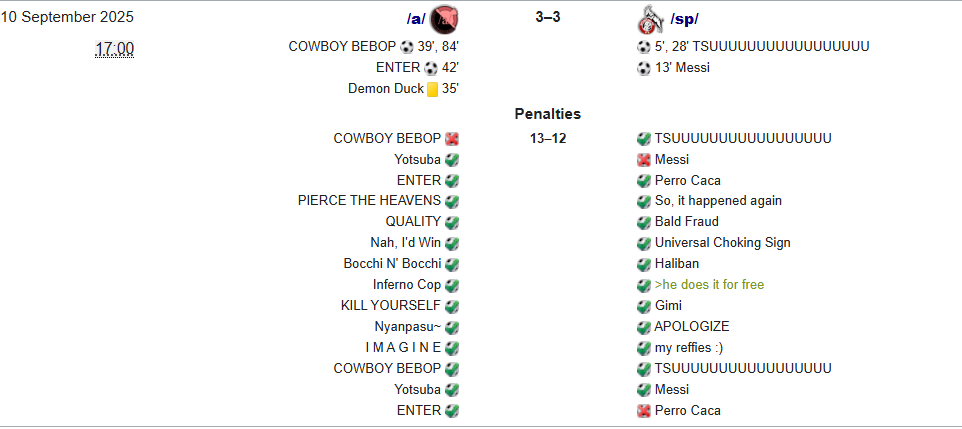Open the /a/ team link

(x=415, y=19)
